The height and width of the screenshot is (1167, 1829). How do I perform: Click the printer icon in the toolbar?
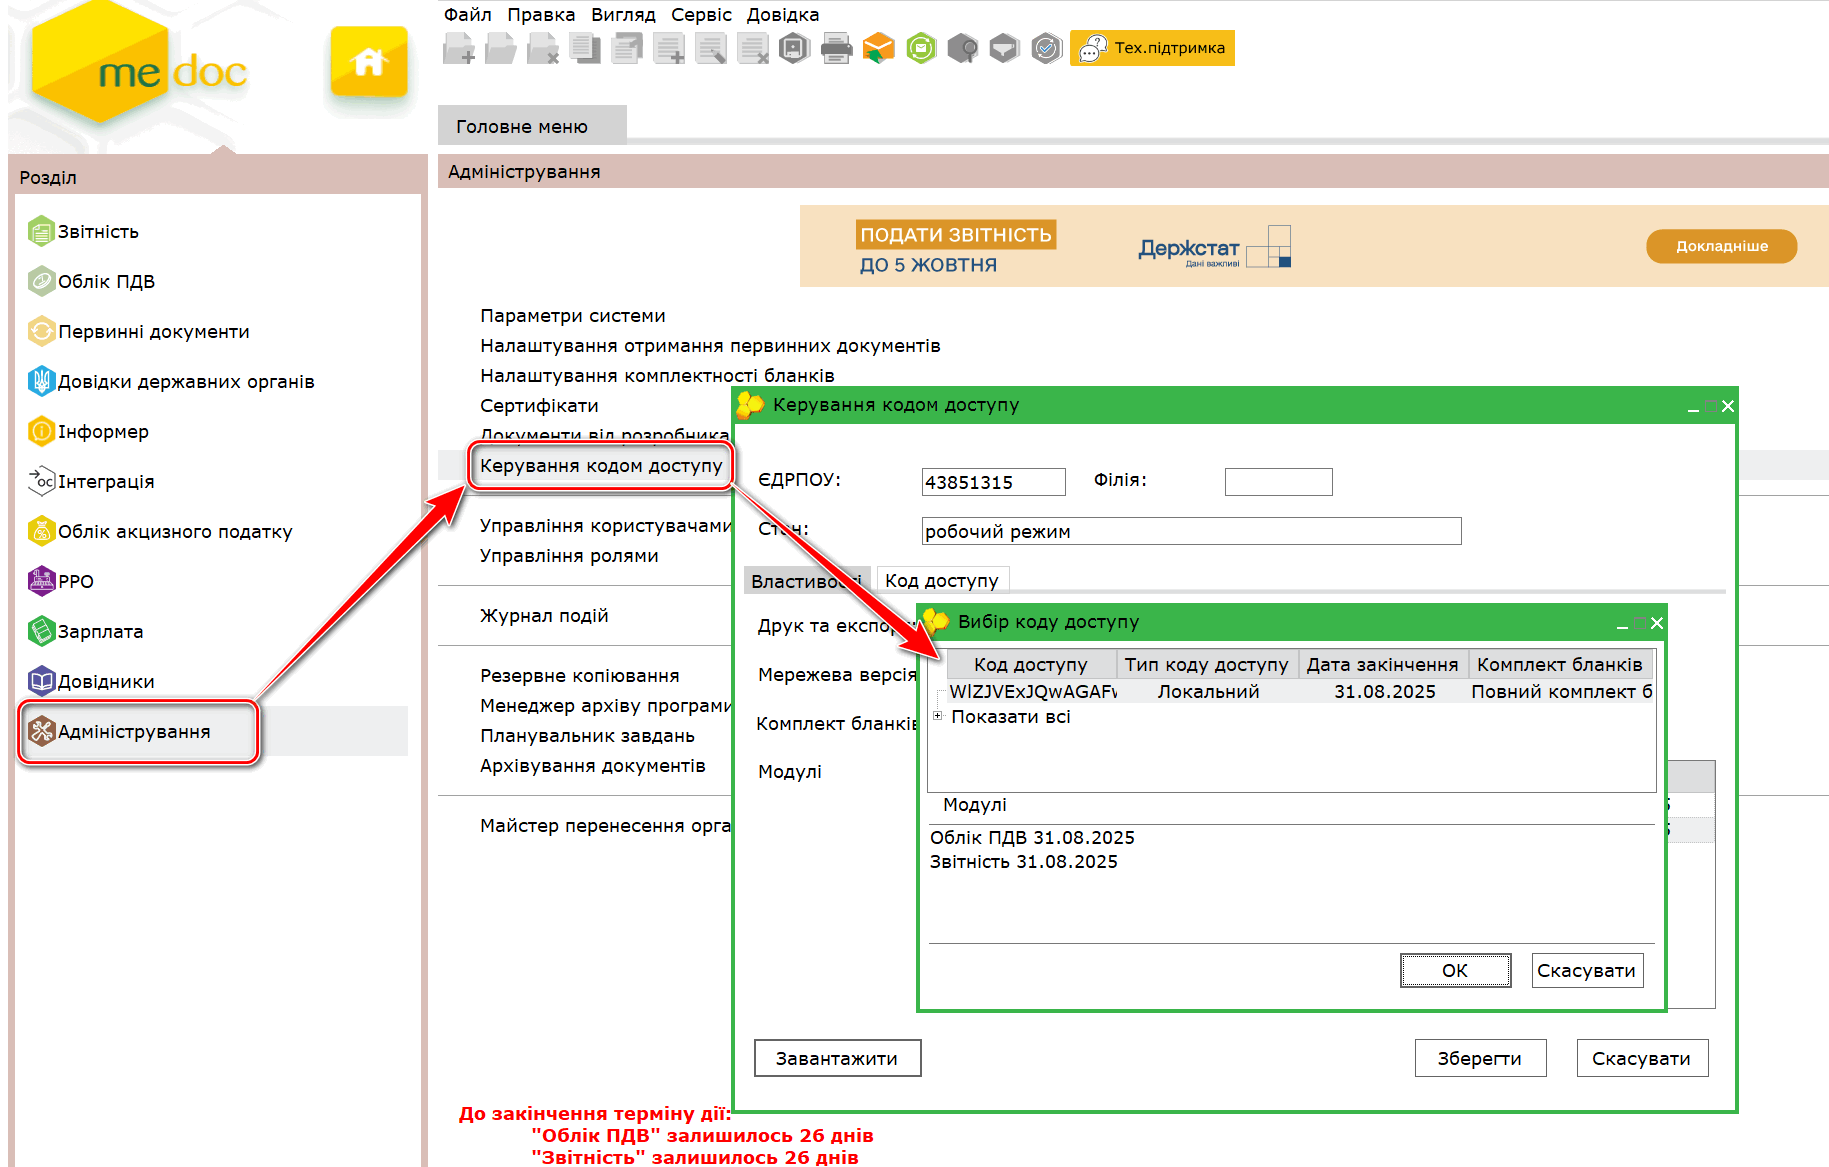click(x=836, y=48)
